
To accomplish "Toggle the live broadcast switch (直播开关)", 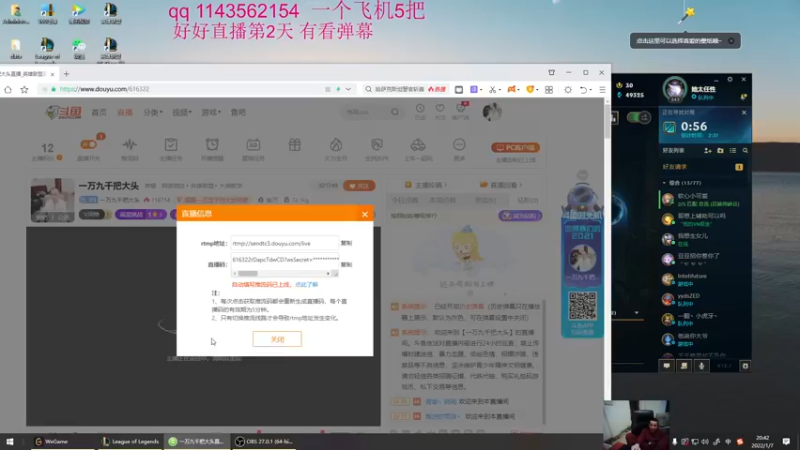I will click(89, 145).
